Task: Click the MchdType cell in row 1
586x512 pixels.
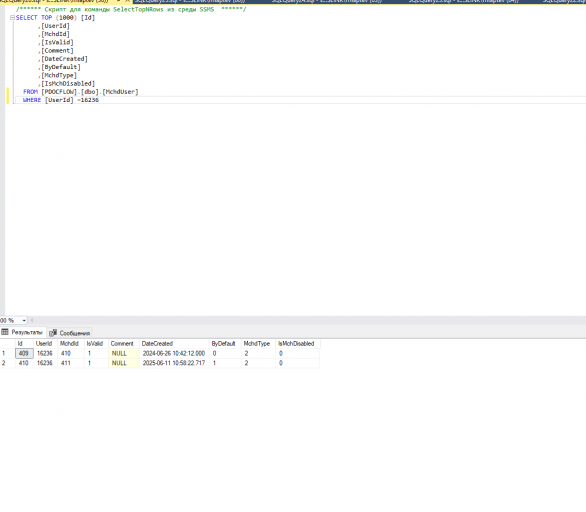Action: pos(258,354)
